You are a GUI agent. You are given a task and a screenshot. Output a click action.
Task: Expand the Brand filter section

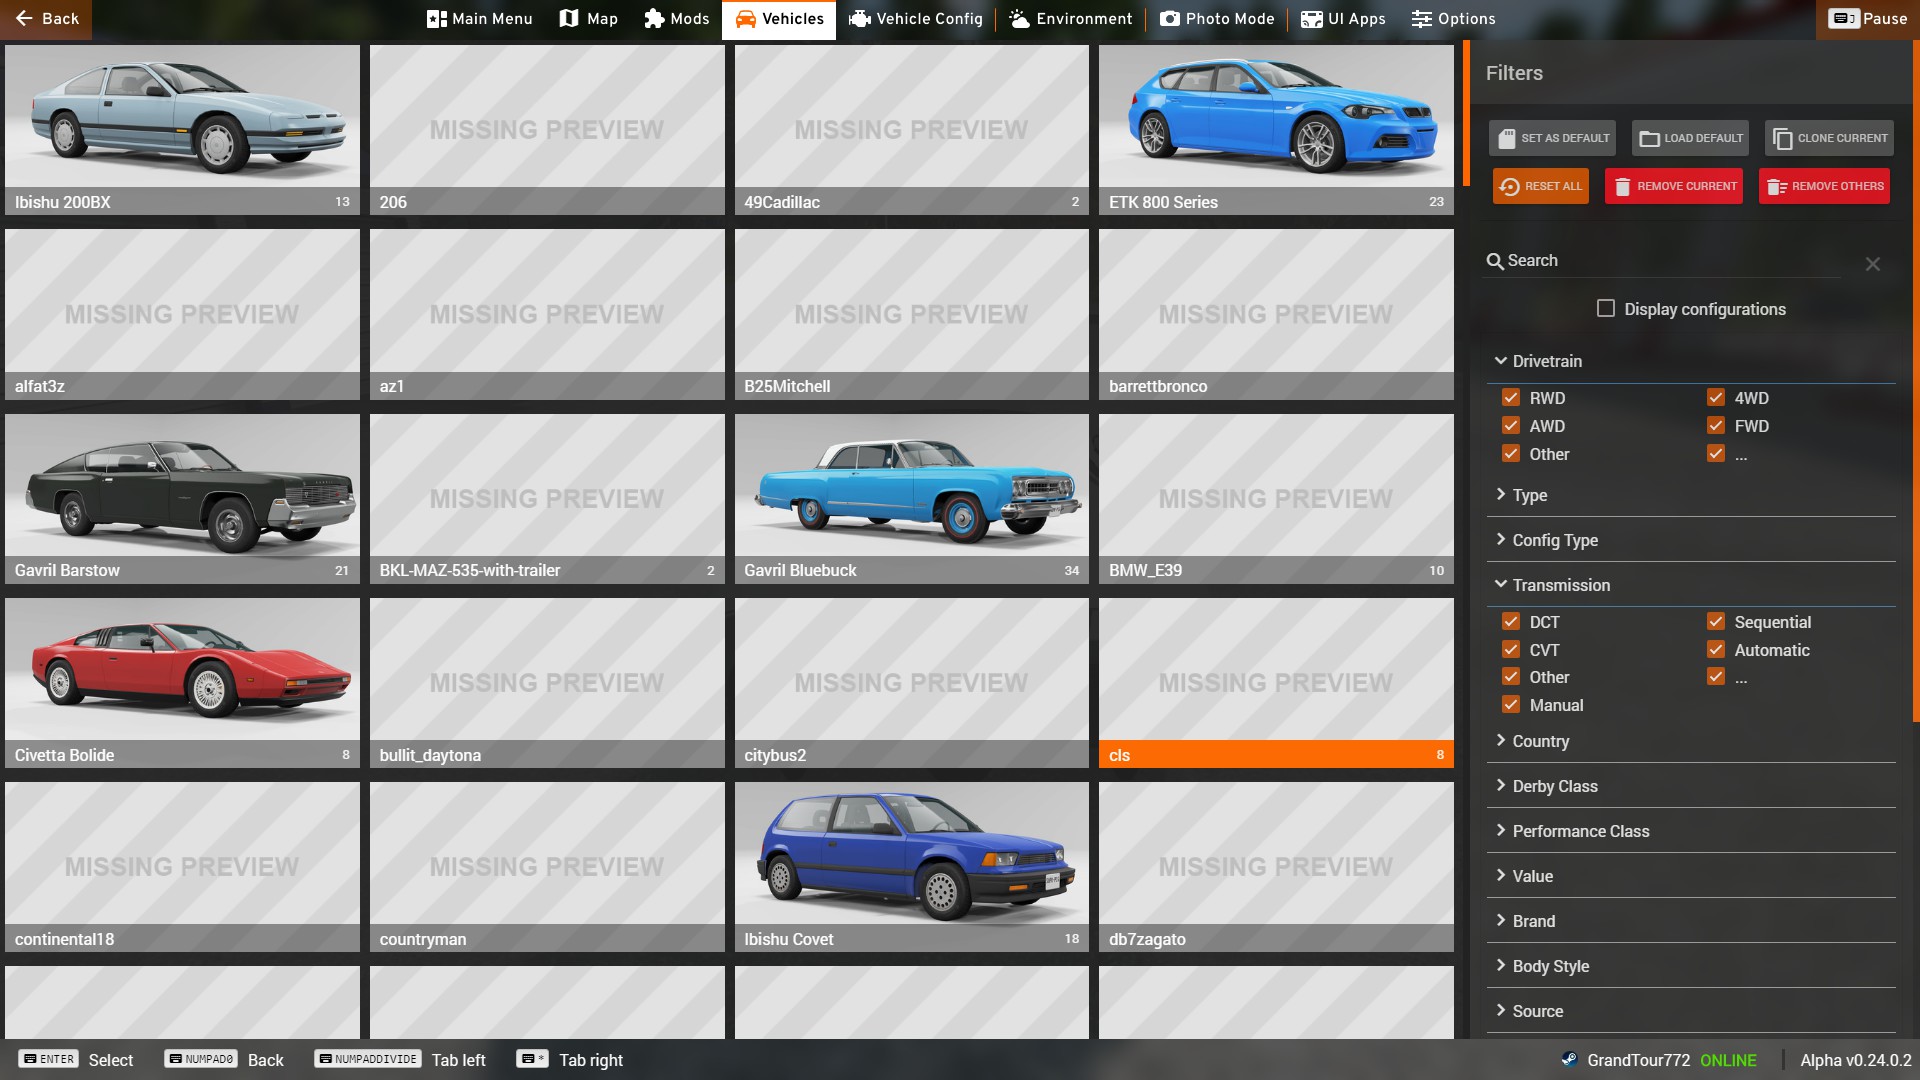click(x=1691, y=921)
